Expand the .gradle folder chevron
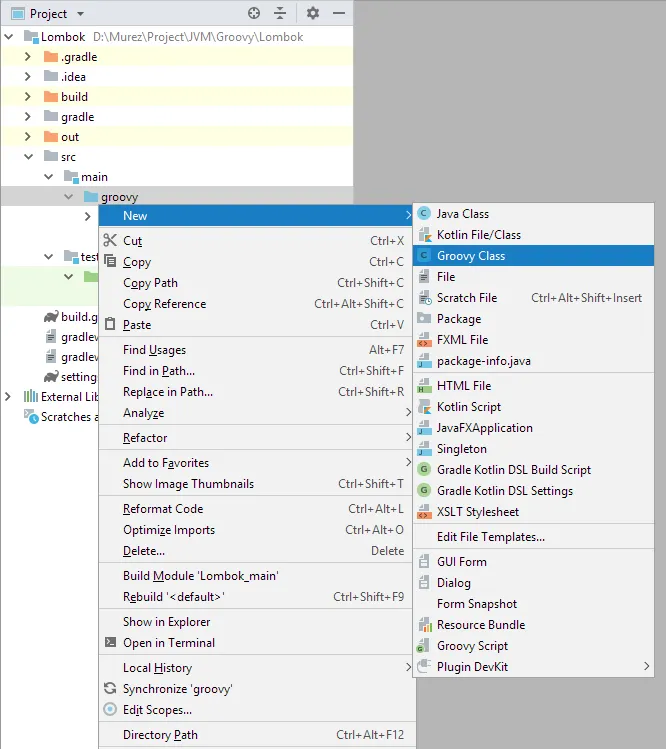Viewport: 666px width, 749px height. [28, 56]
